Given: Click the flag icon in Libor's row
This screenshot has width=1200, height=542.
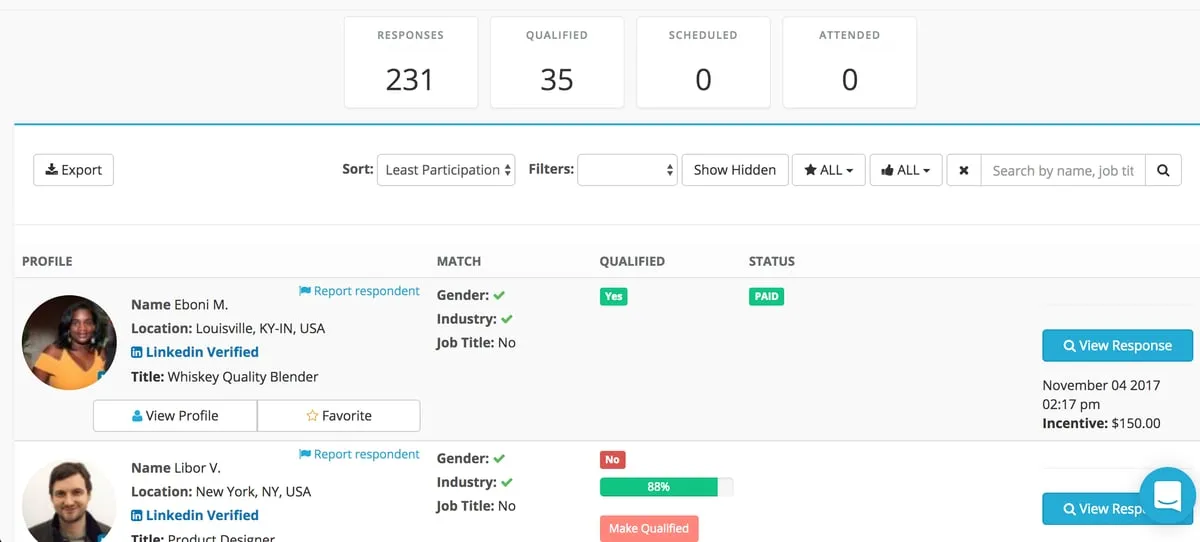Looking at the screenshot, I should (305, 454).
